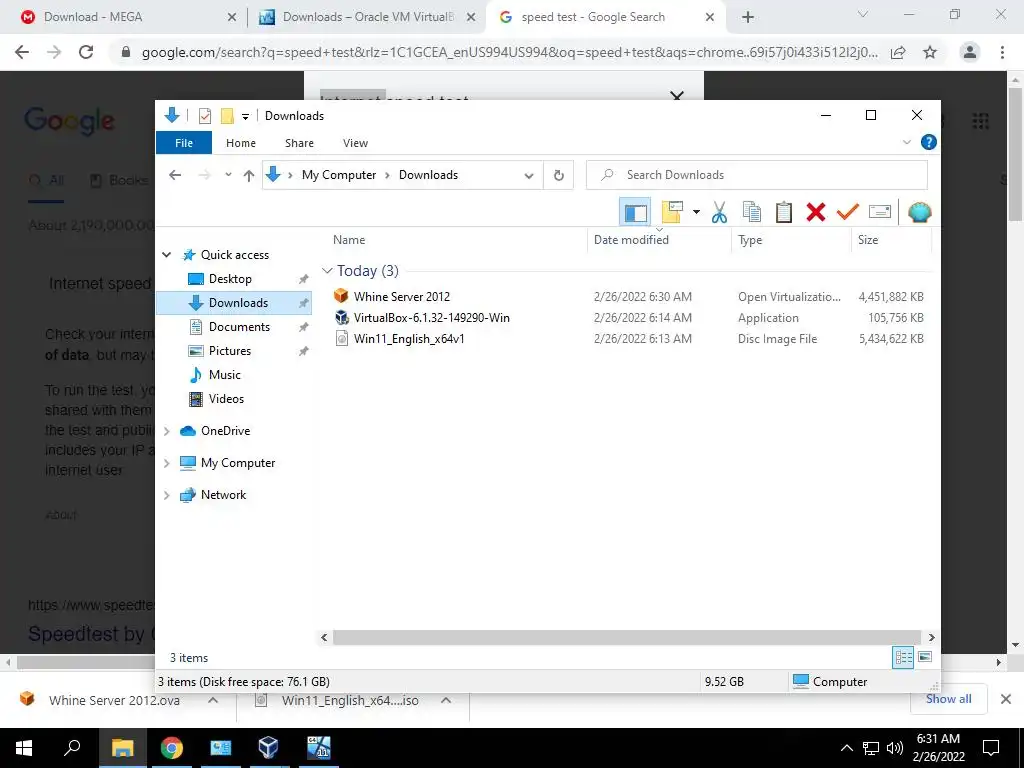This screenshot has height=768, width=1024.
Task: Open Chrome profile avatar icon
Action: click(x=970, y=52)
